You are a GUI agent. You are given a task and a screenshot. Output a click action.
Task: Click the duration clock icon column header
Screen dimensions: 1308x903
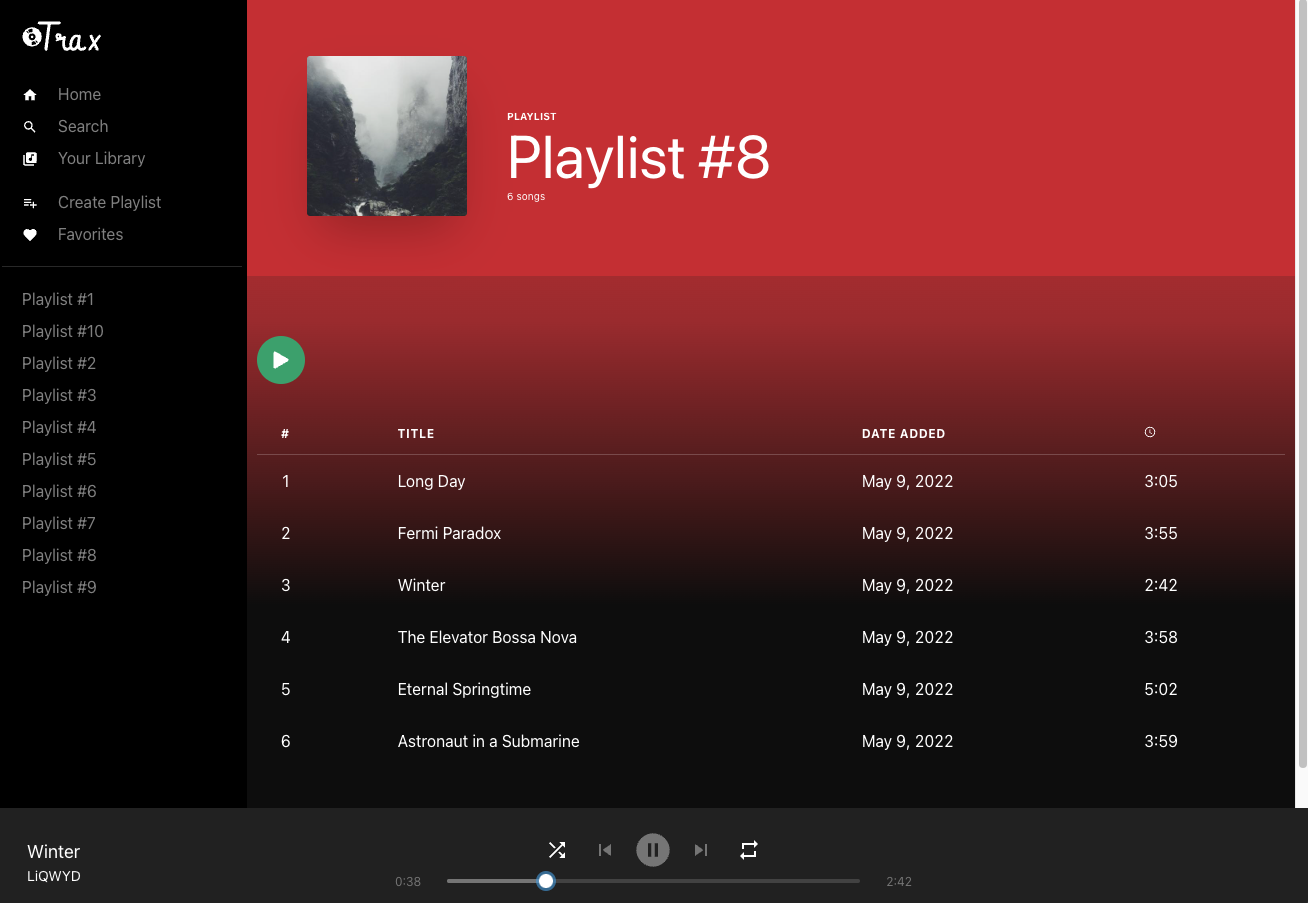click(x=1149, y=432)
